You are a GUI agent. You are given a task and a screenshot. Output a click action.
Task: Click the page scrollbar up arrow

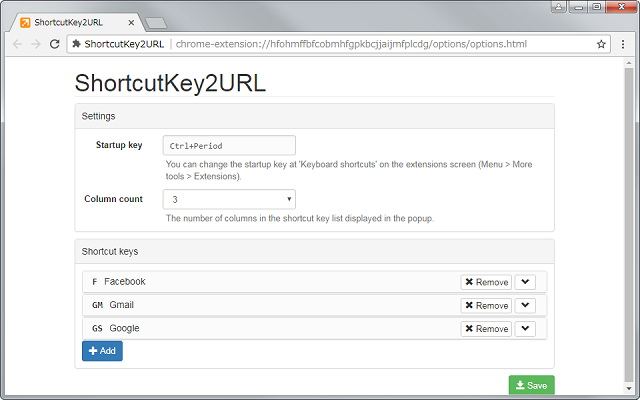(x=629, y=63)
